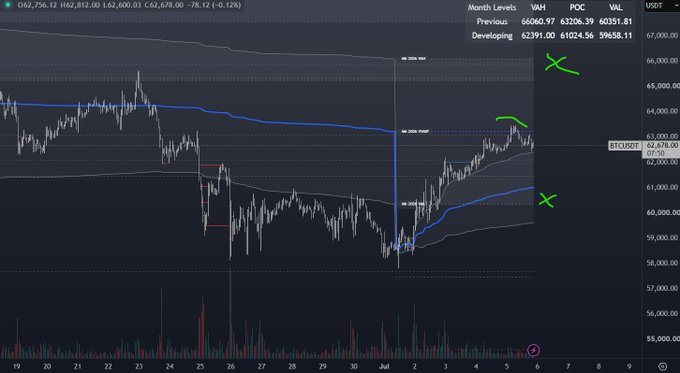
Task: Click the 55,000.00 price axis label
Action: point(662,338)
